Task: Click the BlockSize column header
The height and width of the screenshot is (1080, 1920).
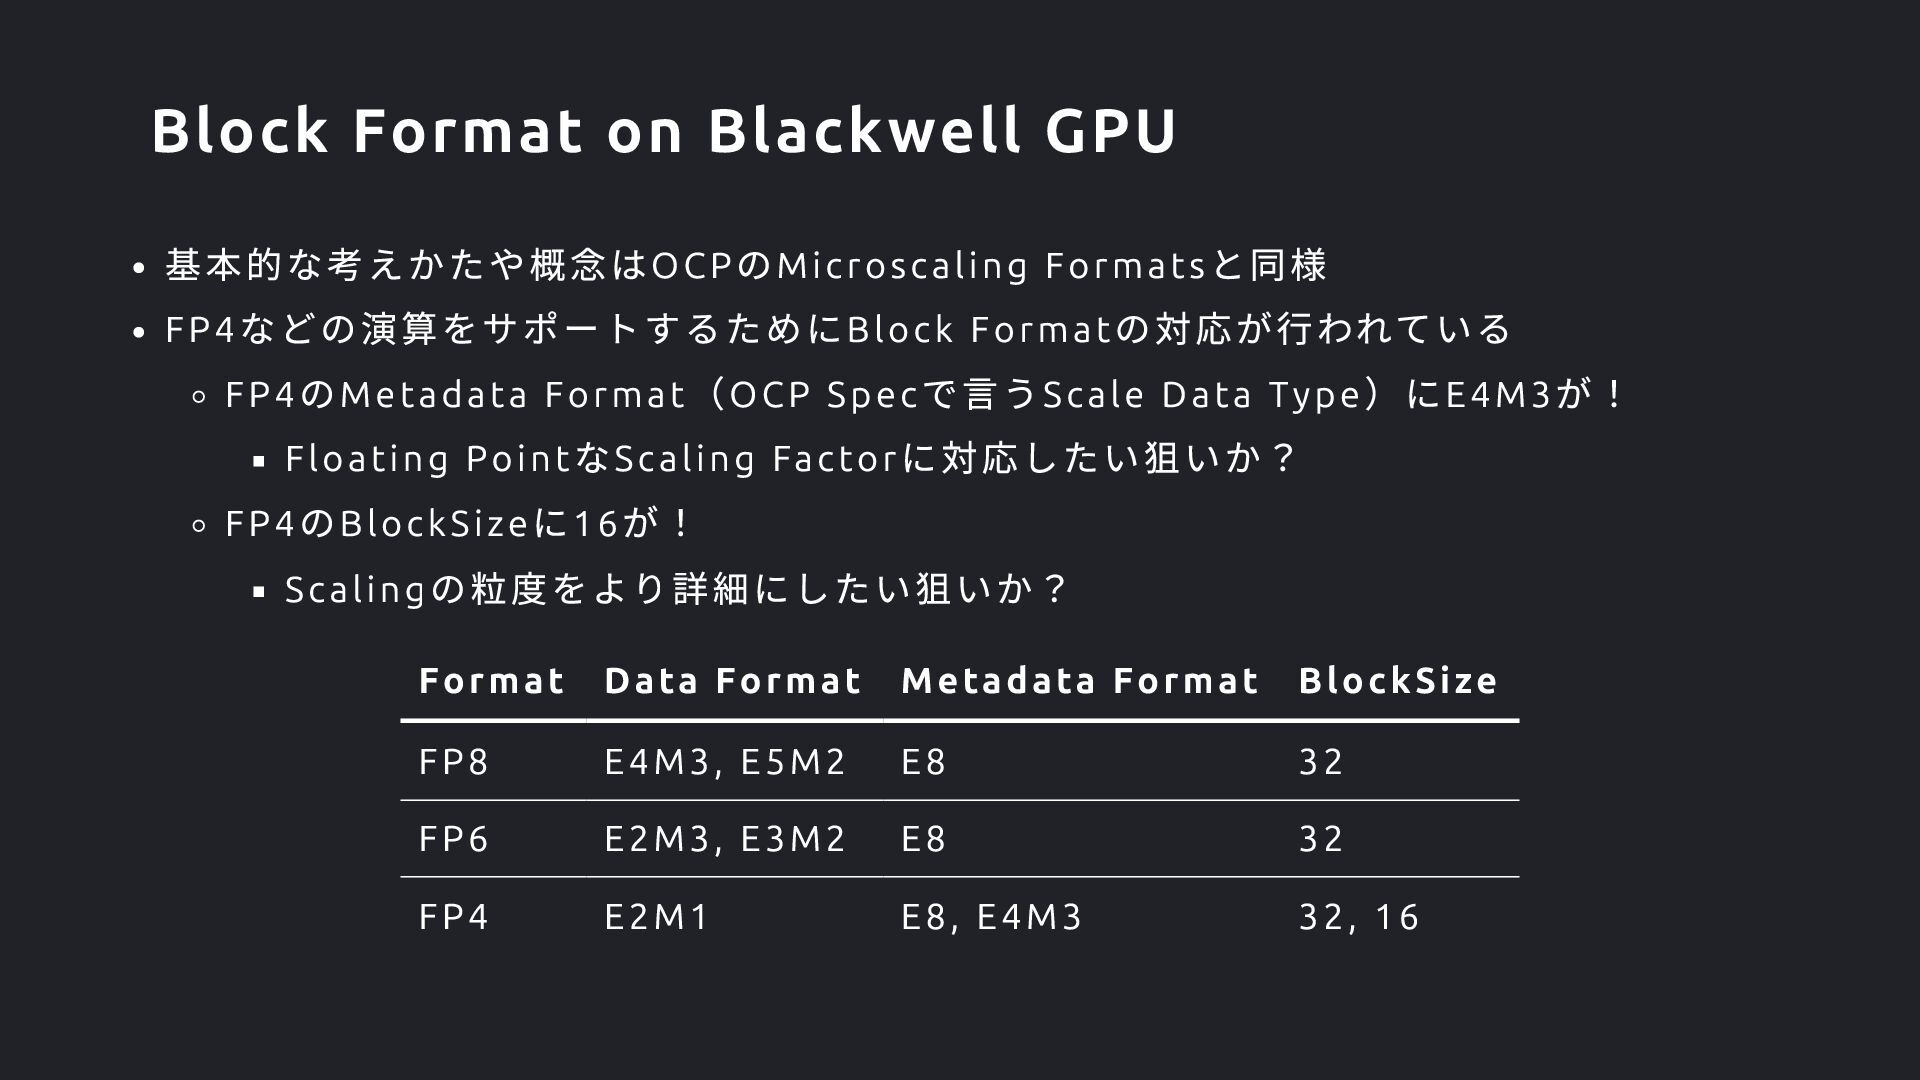Action: [x=1398, y=681]
